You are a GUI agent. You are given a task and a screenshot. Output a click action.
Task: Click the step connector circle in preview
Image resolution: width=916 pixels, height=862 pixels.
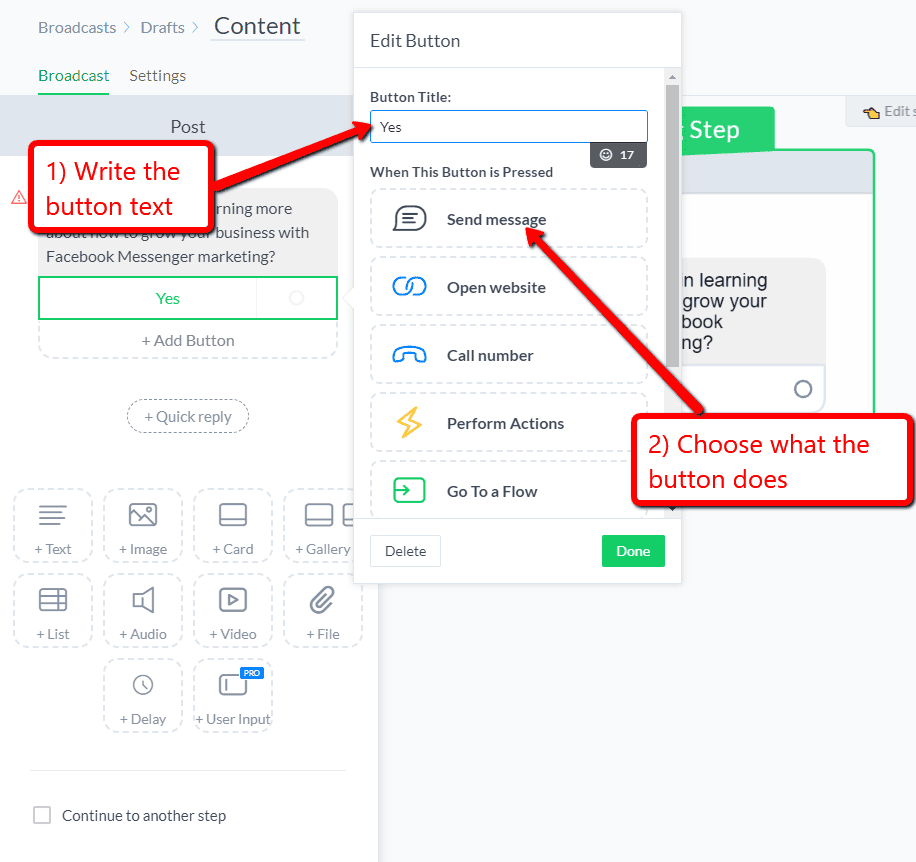(803, 389)
